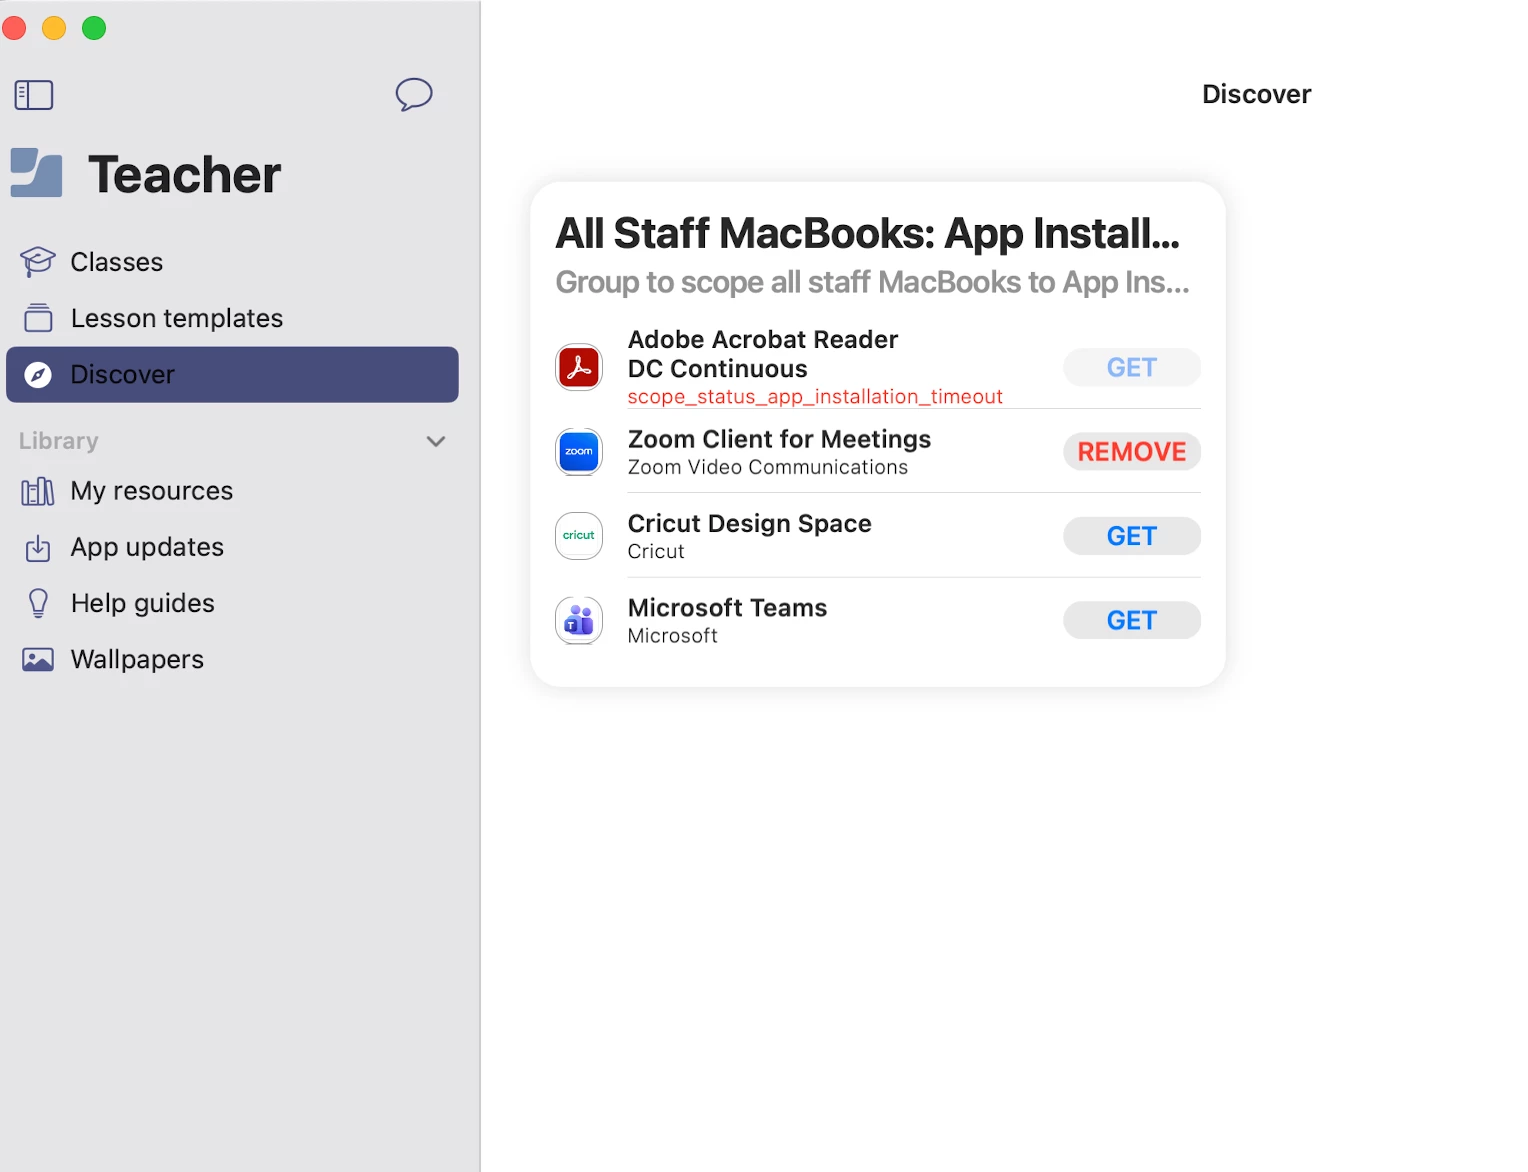Close the window with the red button

click(x=14, y=28)
